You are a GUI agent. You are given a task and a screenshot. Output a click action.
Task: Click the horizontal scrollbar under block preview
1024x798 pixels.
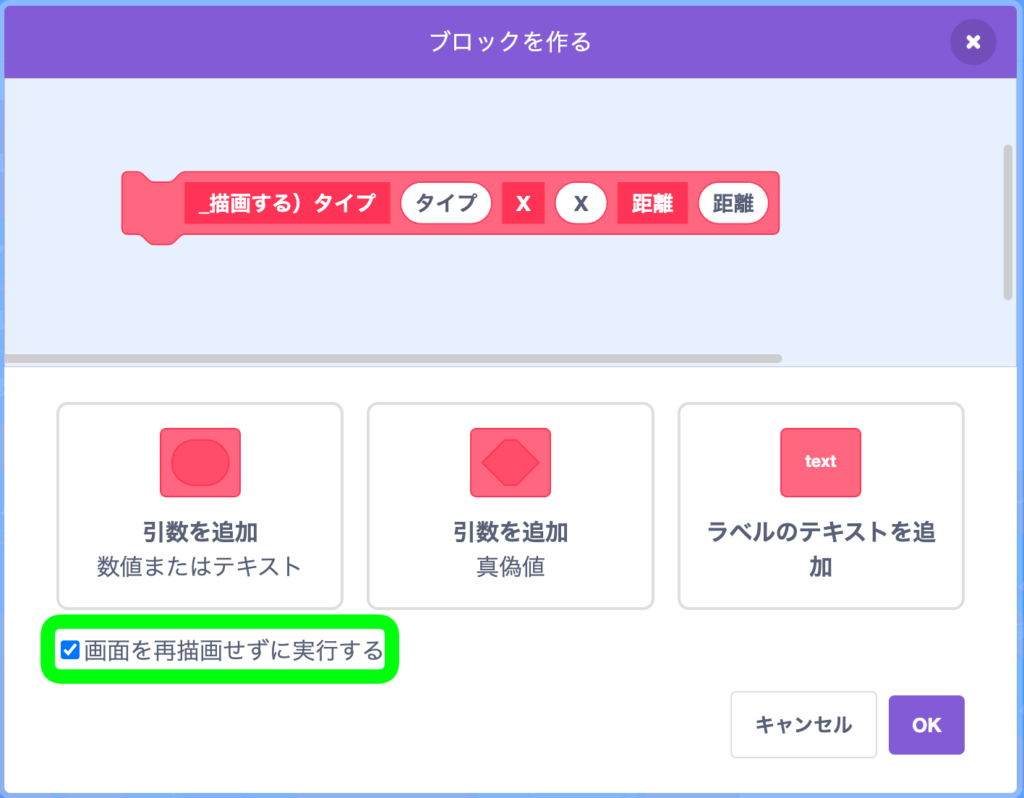[x=393, y=359]
